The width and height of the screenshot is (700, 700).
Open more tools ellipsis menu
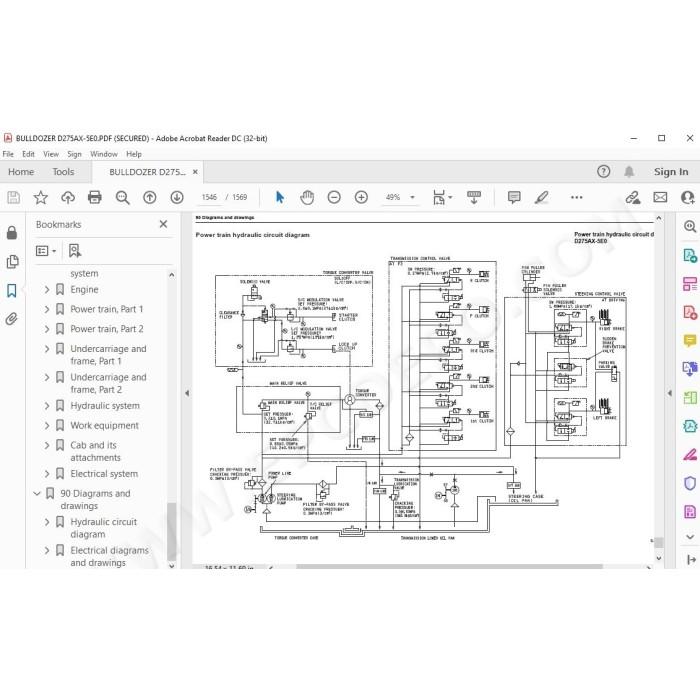tap(576, 197)
